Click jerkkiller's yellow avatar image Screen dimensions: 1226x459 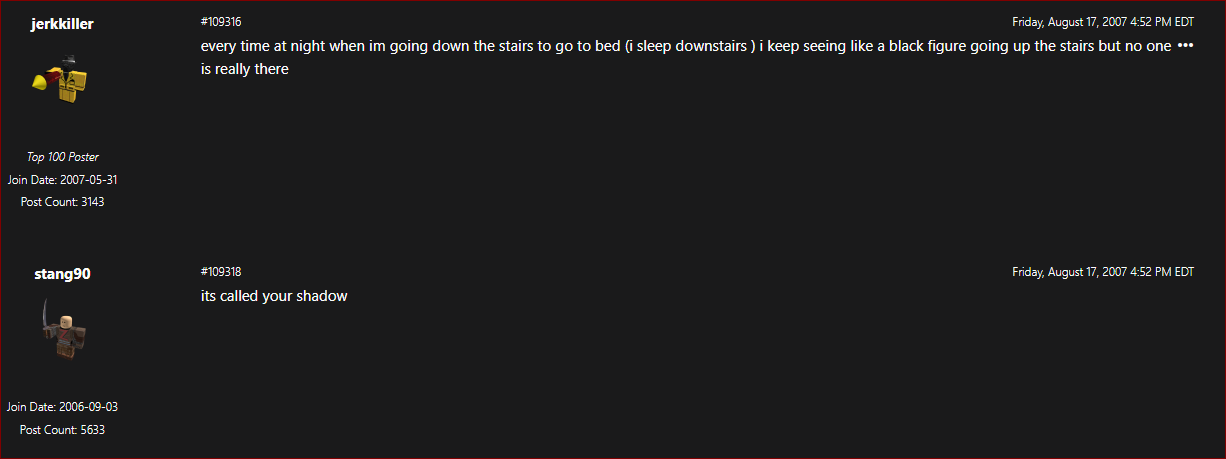pos(62,83)
